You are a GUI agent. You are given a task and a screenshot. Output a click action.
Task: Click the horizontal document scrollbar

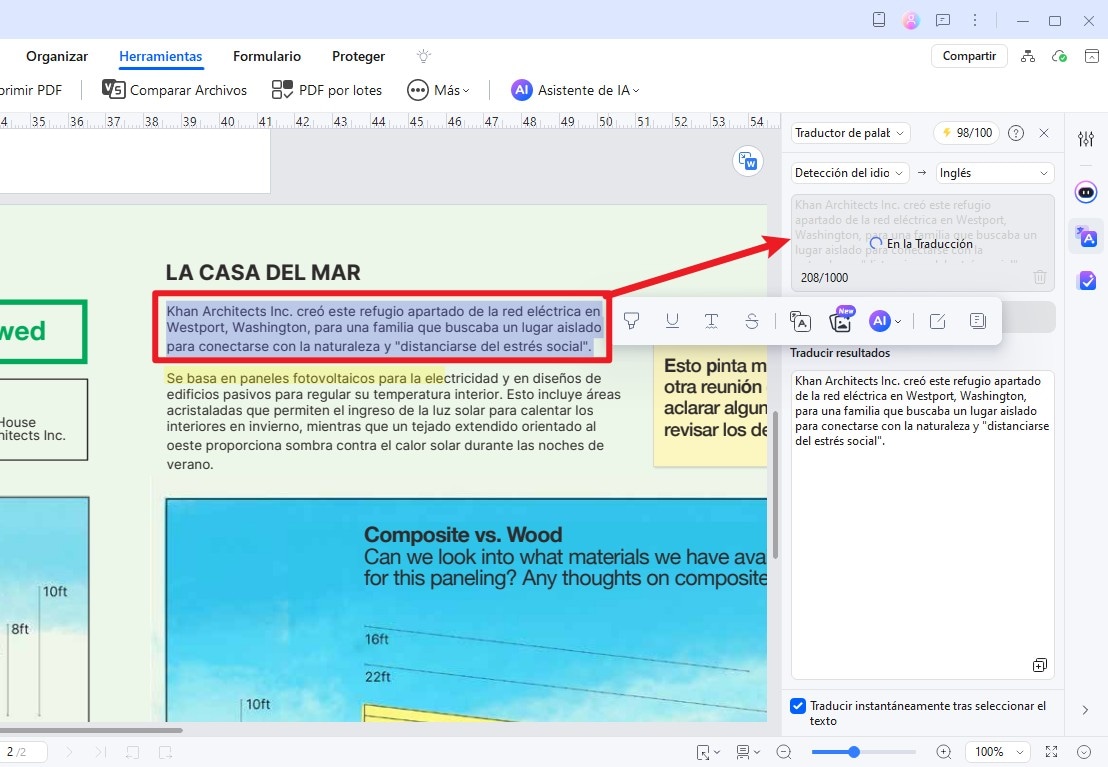[x=91, y=730]
